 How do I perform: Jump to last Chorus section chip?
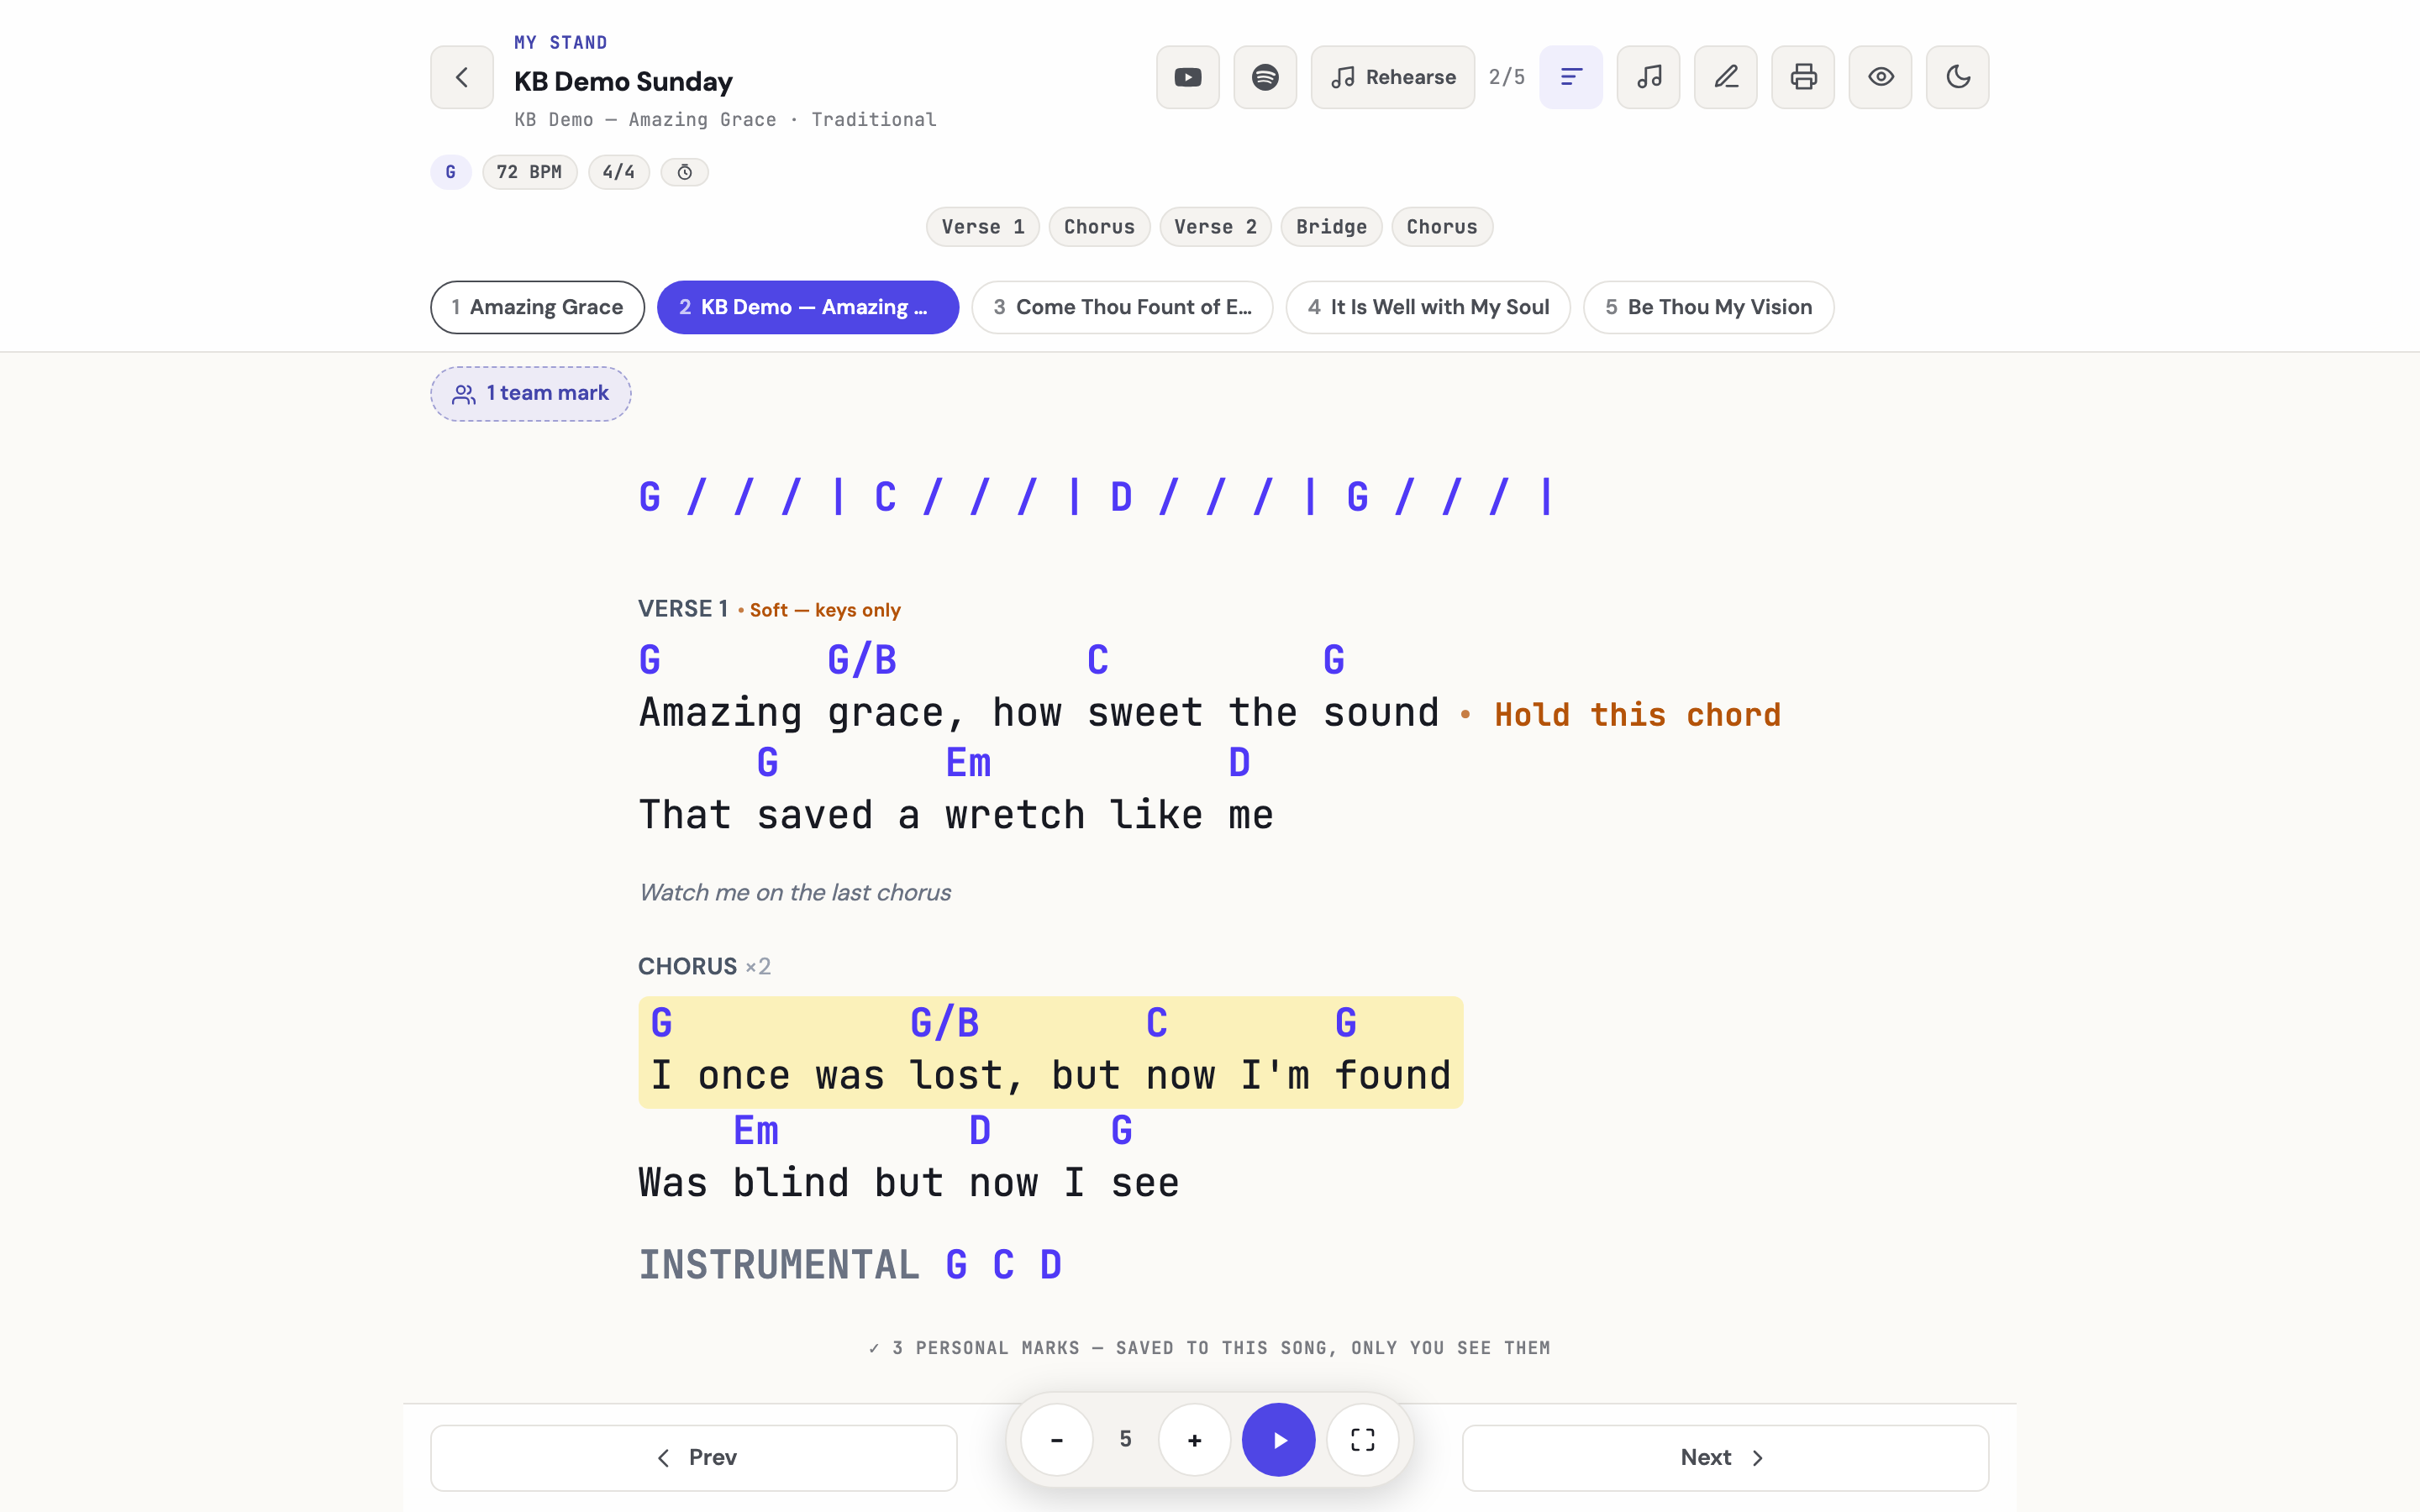[1441, 227]
